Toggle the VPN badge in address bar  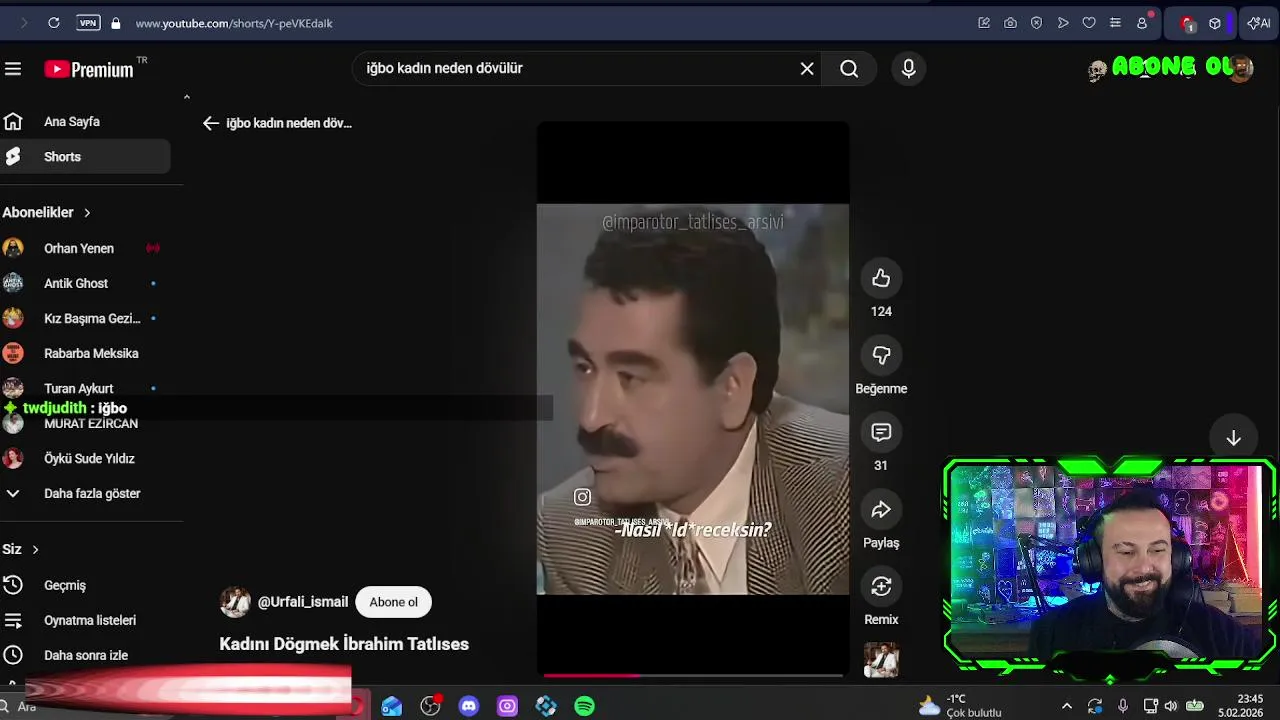tap(88, 23)
